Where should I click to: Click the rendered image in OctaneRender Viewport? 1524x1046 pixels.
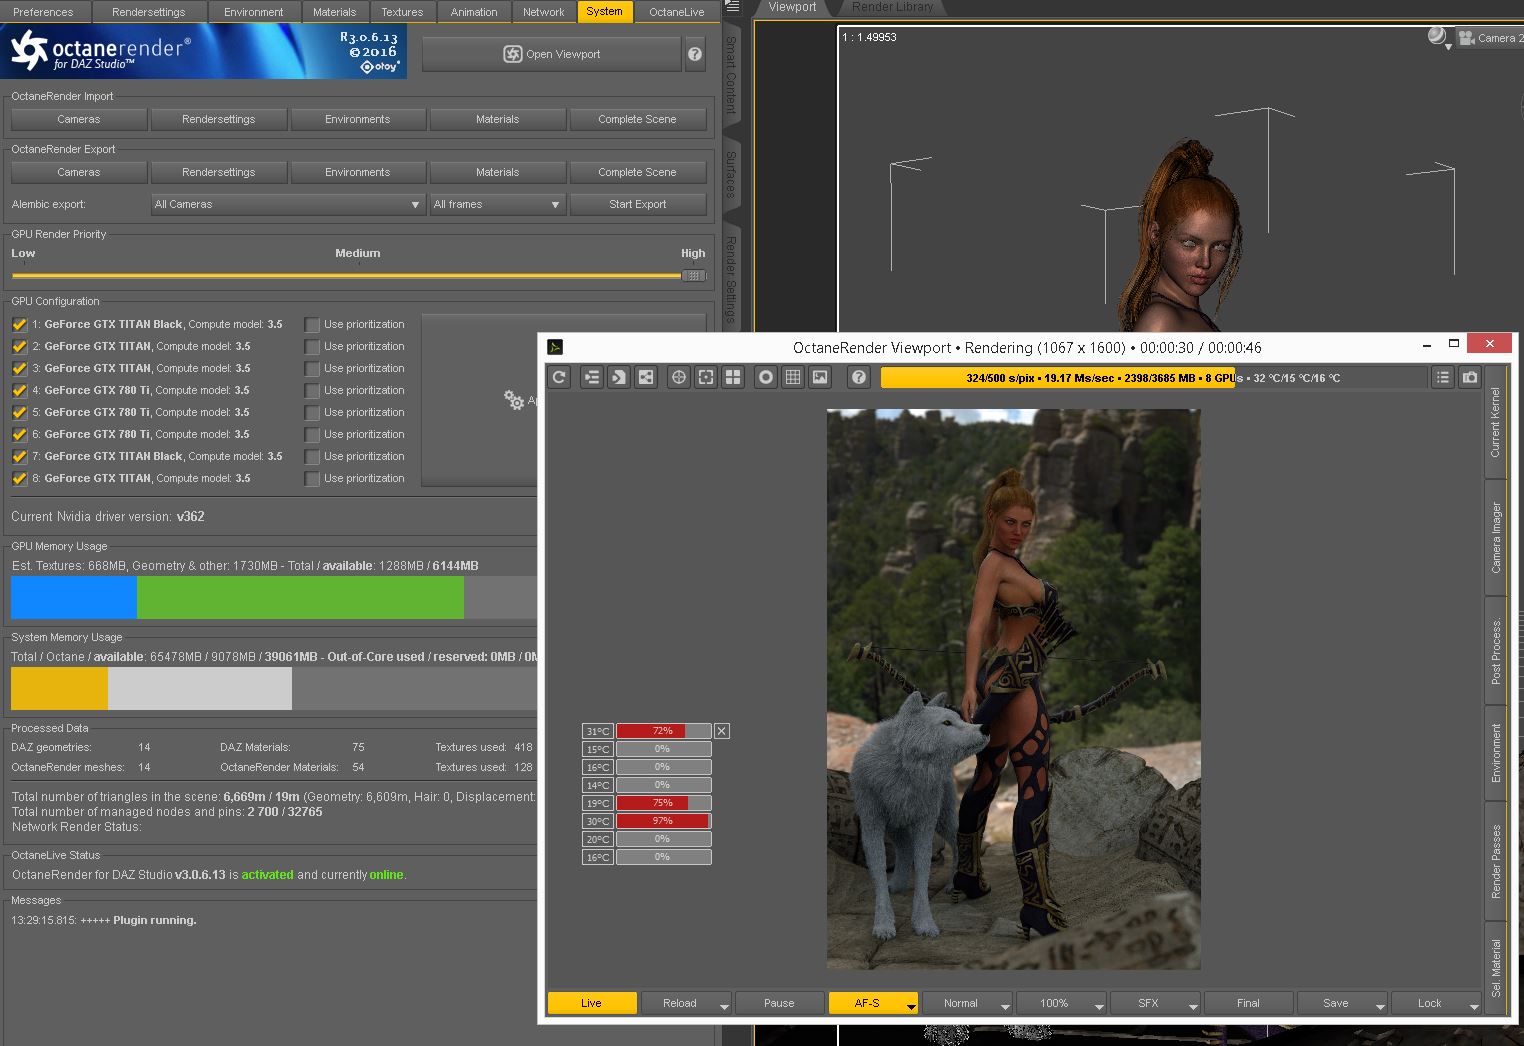tap(1013, 689)
